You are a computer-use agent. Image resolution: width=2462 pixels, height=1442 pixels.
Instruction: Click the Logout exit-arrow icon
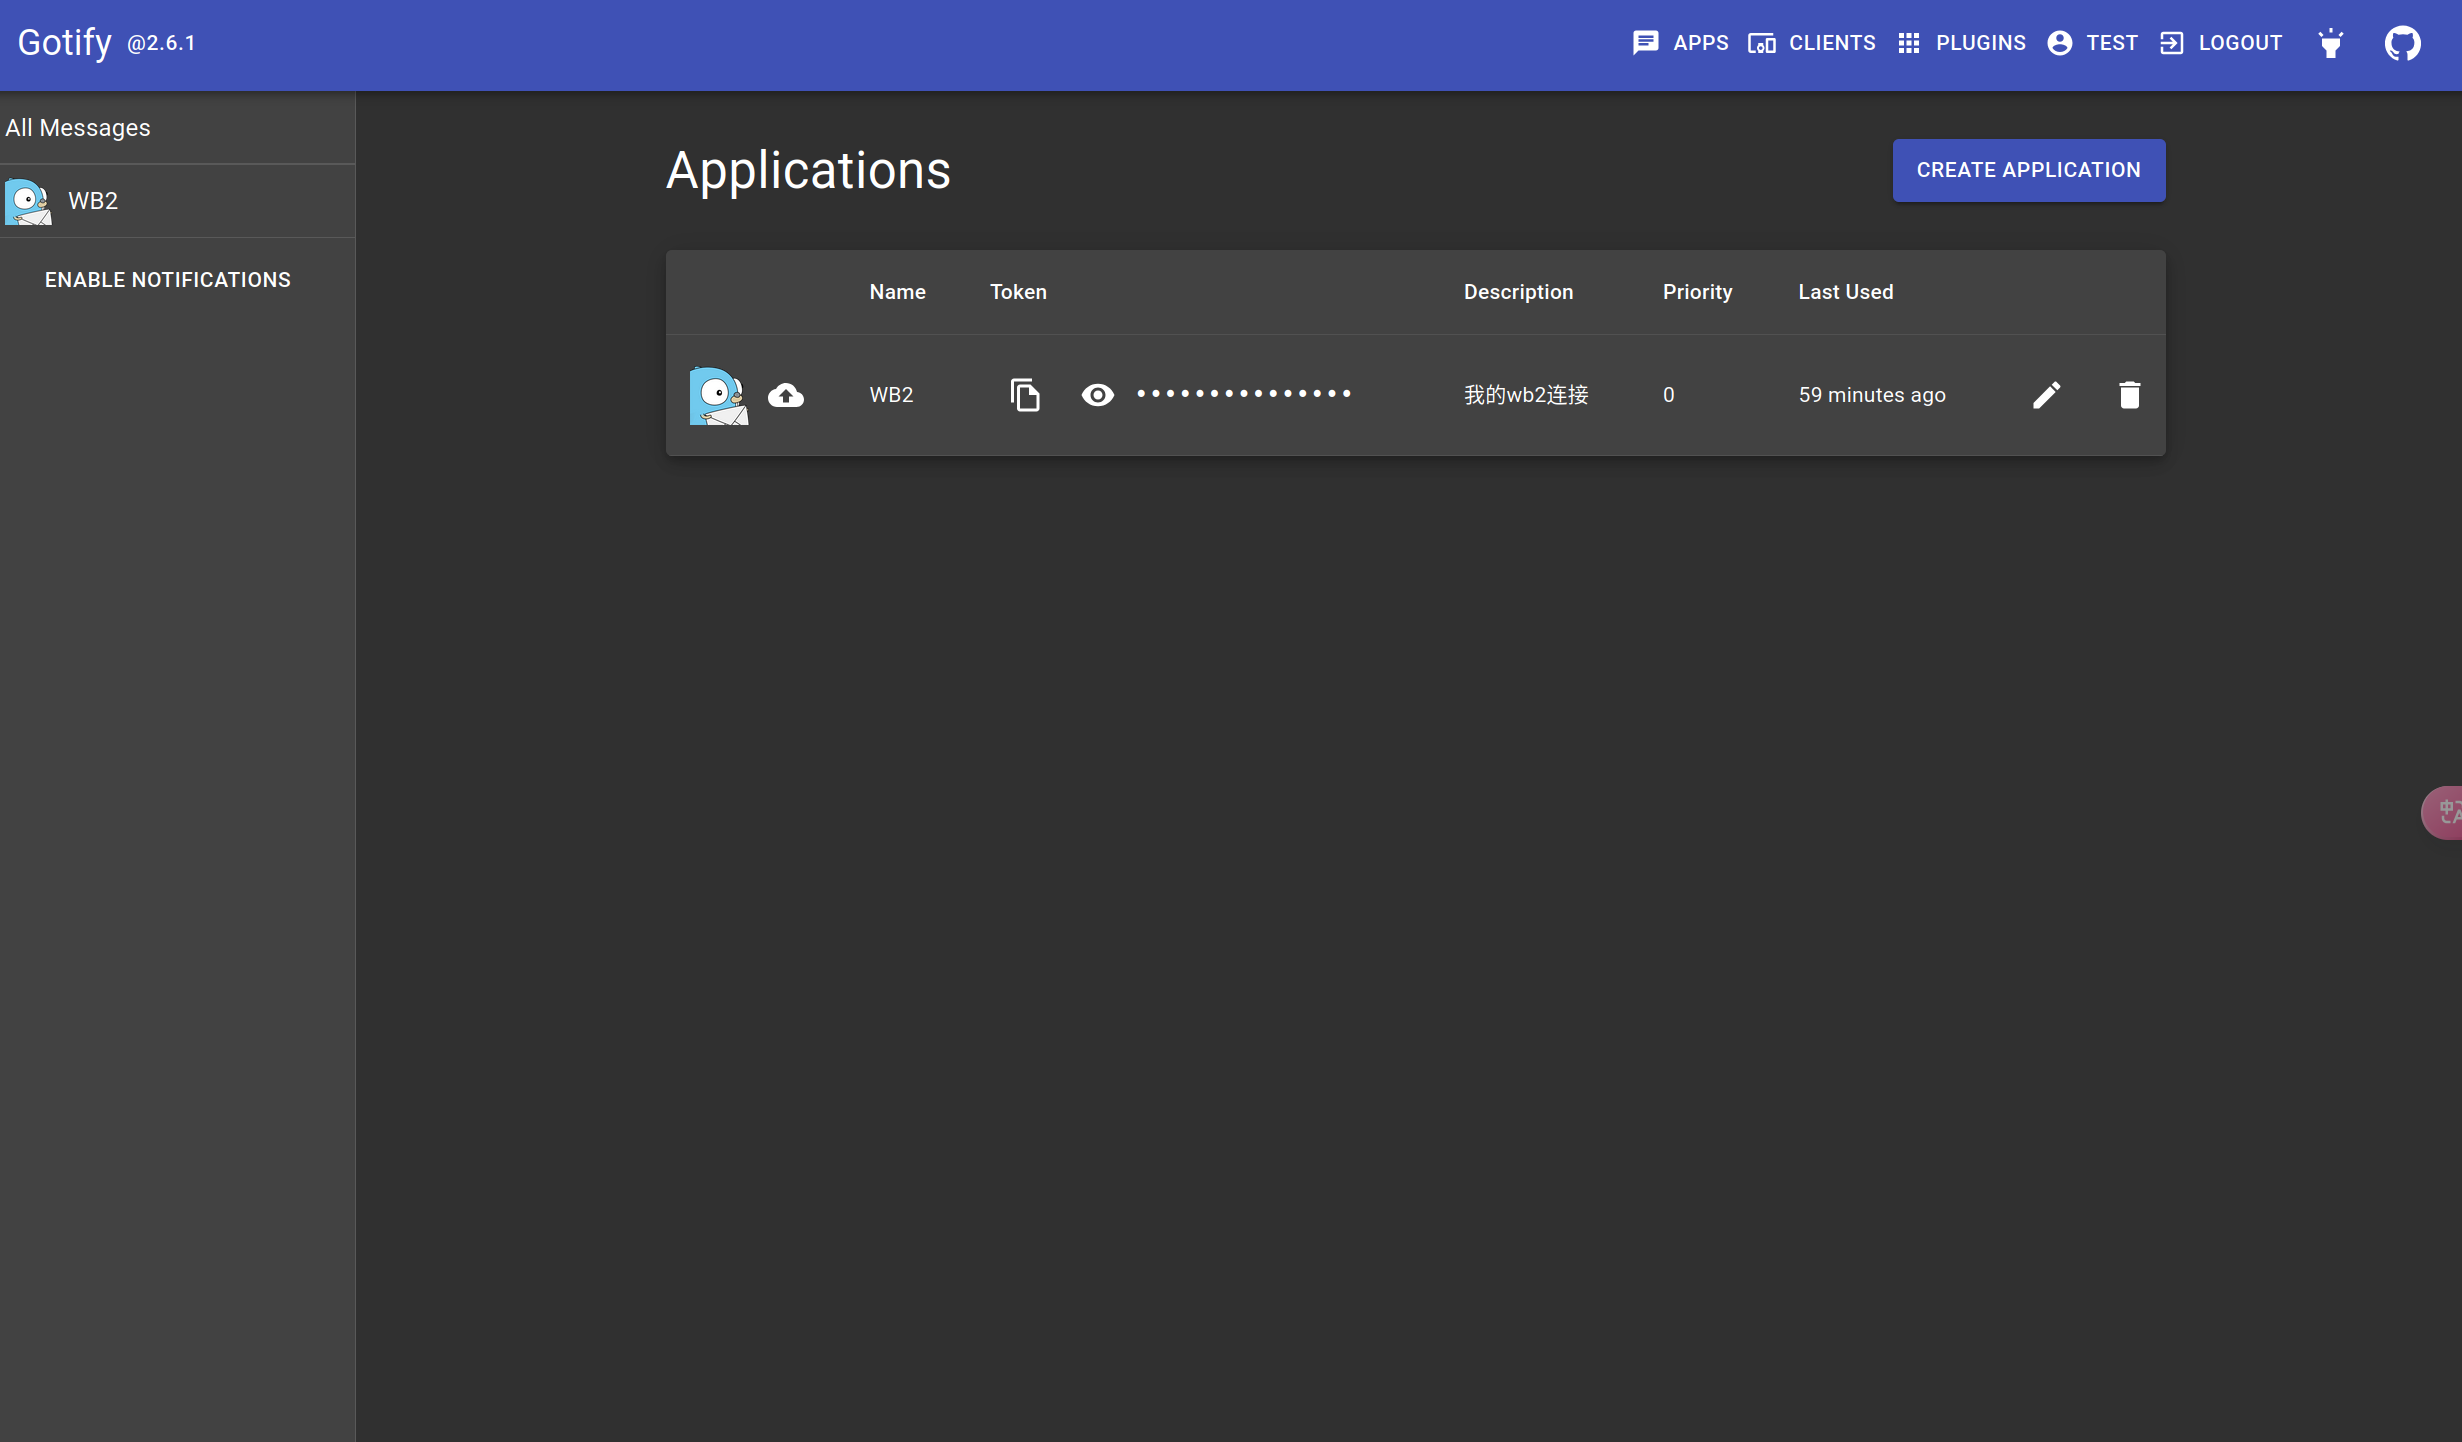pos(2171,43)
